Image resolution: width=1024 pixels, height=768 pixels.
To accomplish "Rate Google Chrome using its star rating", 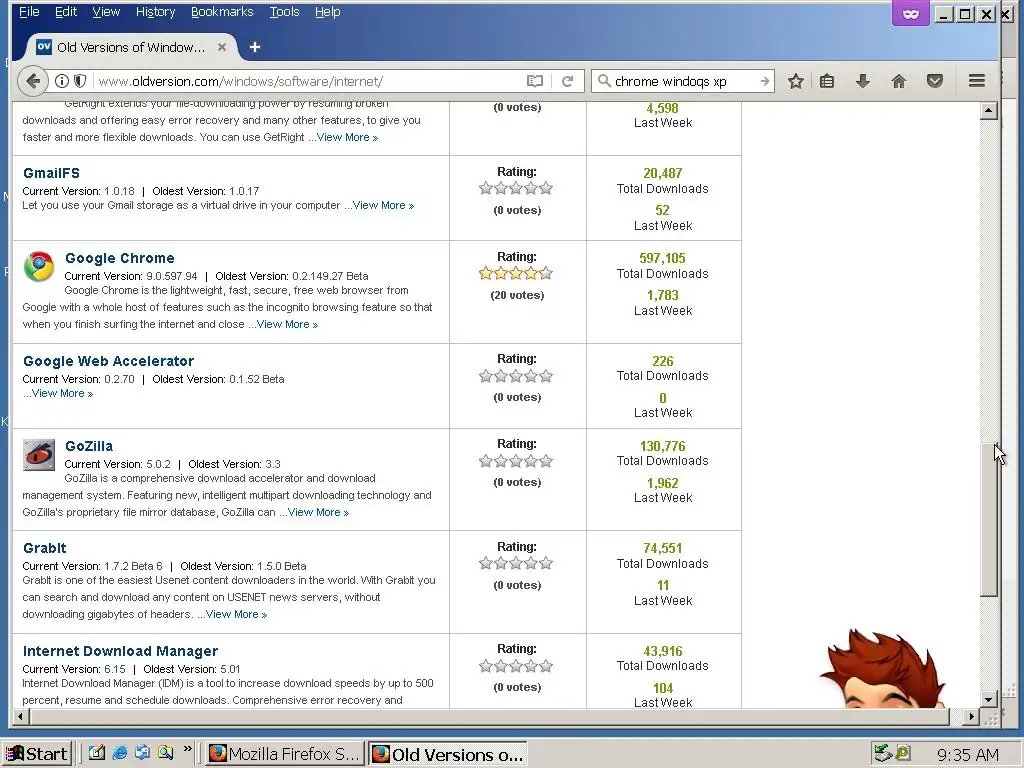I will [516, 273].
